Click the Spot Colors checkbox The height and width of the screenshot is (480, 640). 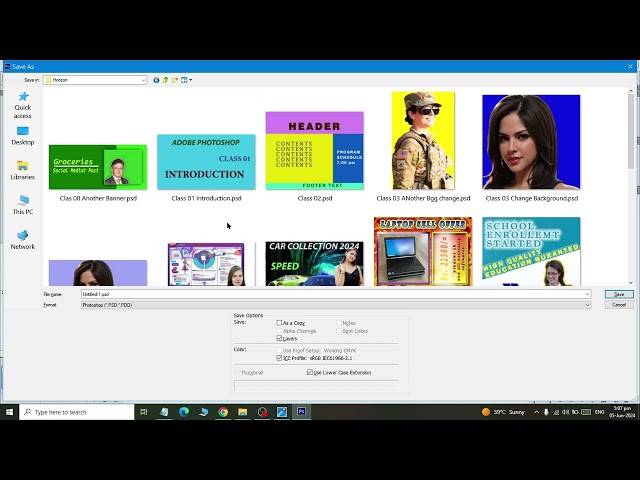pos(339,331)
